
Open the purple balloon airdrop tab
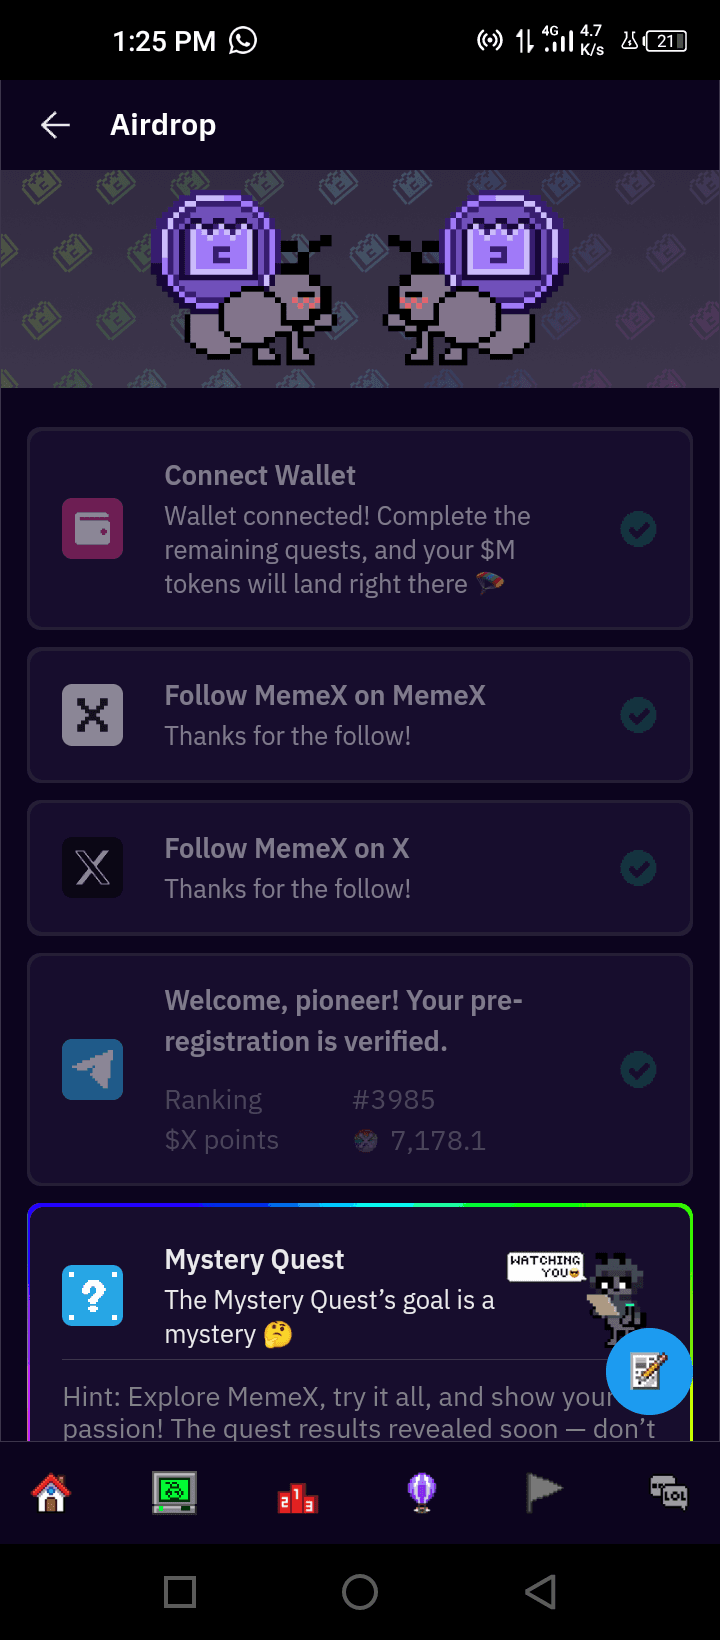[x=421, y=1493]
